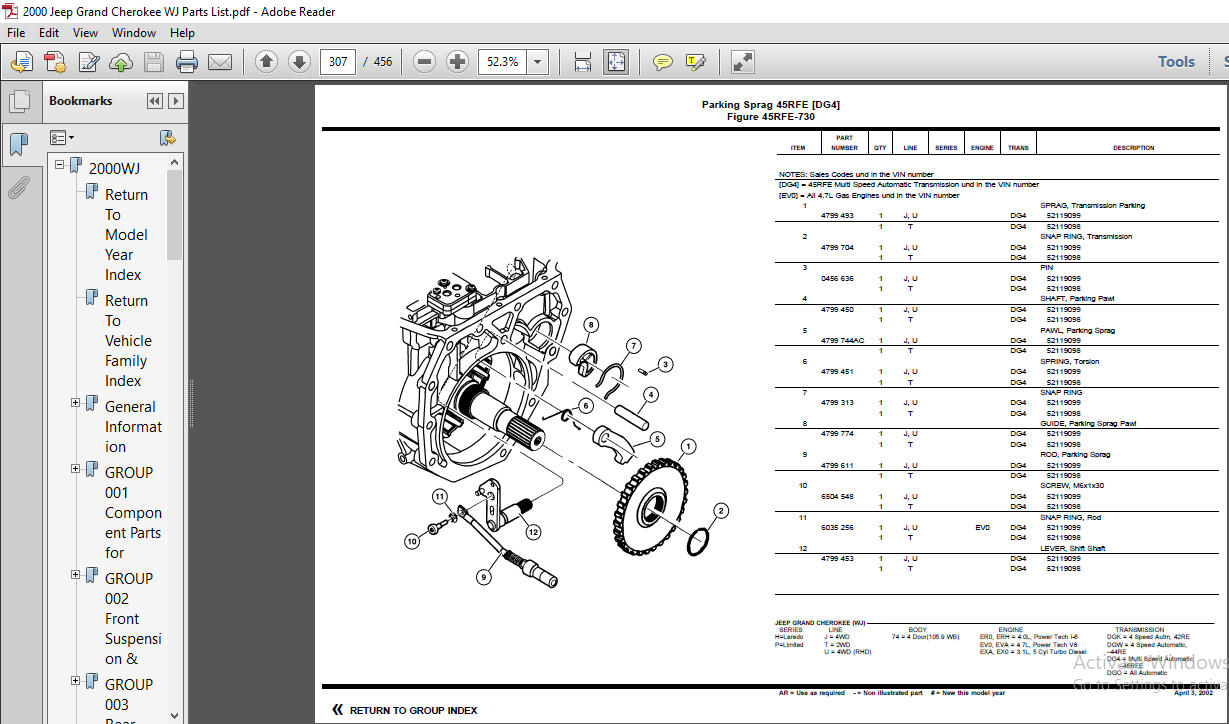Screen dimensions: 1229x724
Task: Open the Edit menu
Action: 49,32
